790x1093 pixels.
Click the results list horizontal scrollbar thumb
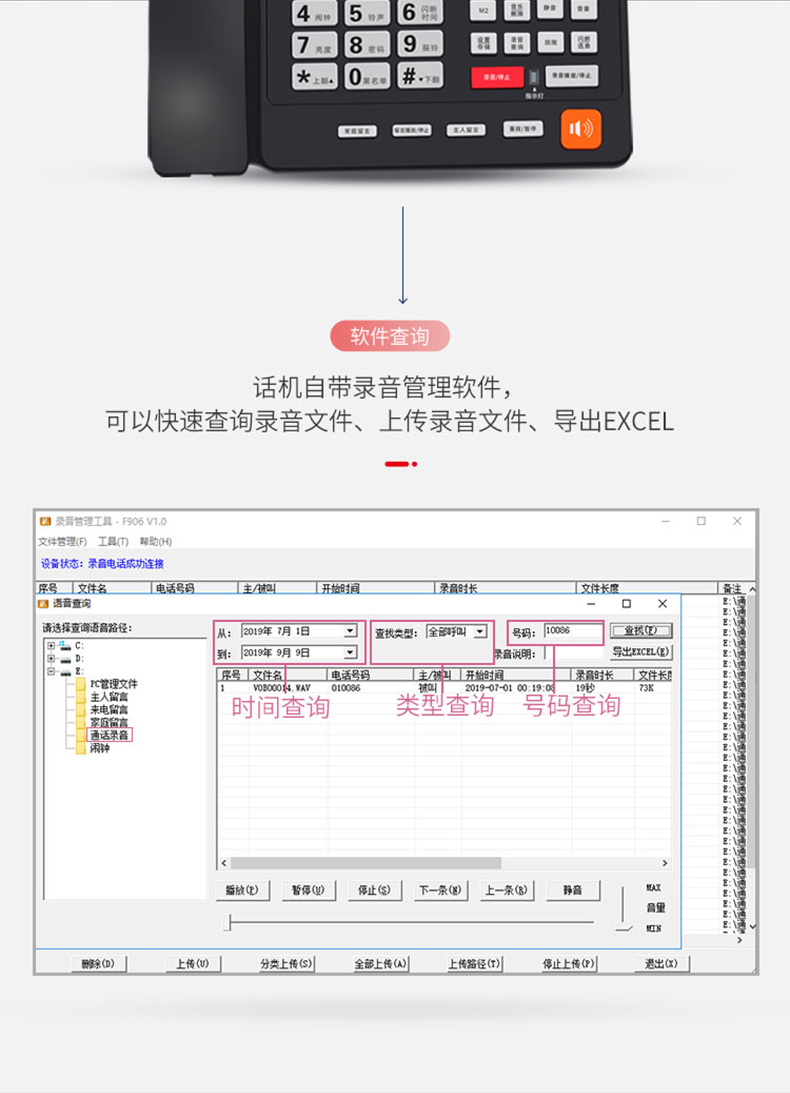pyautogui.click(x=365, y=863)
